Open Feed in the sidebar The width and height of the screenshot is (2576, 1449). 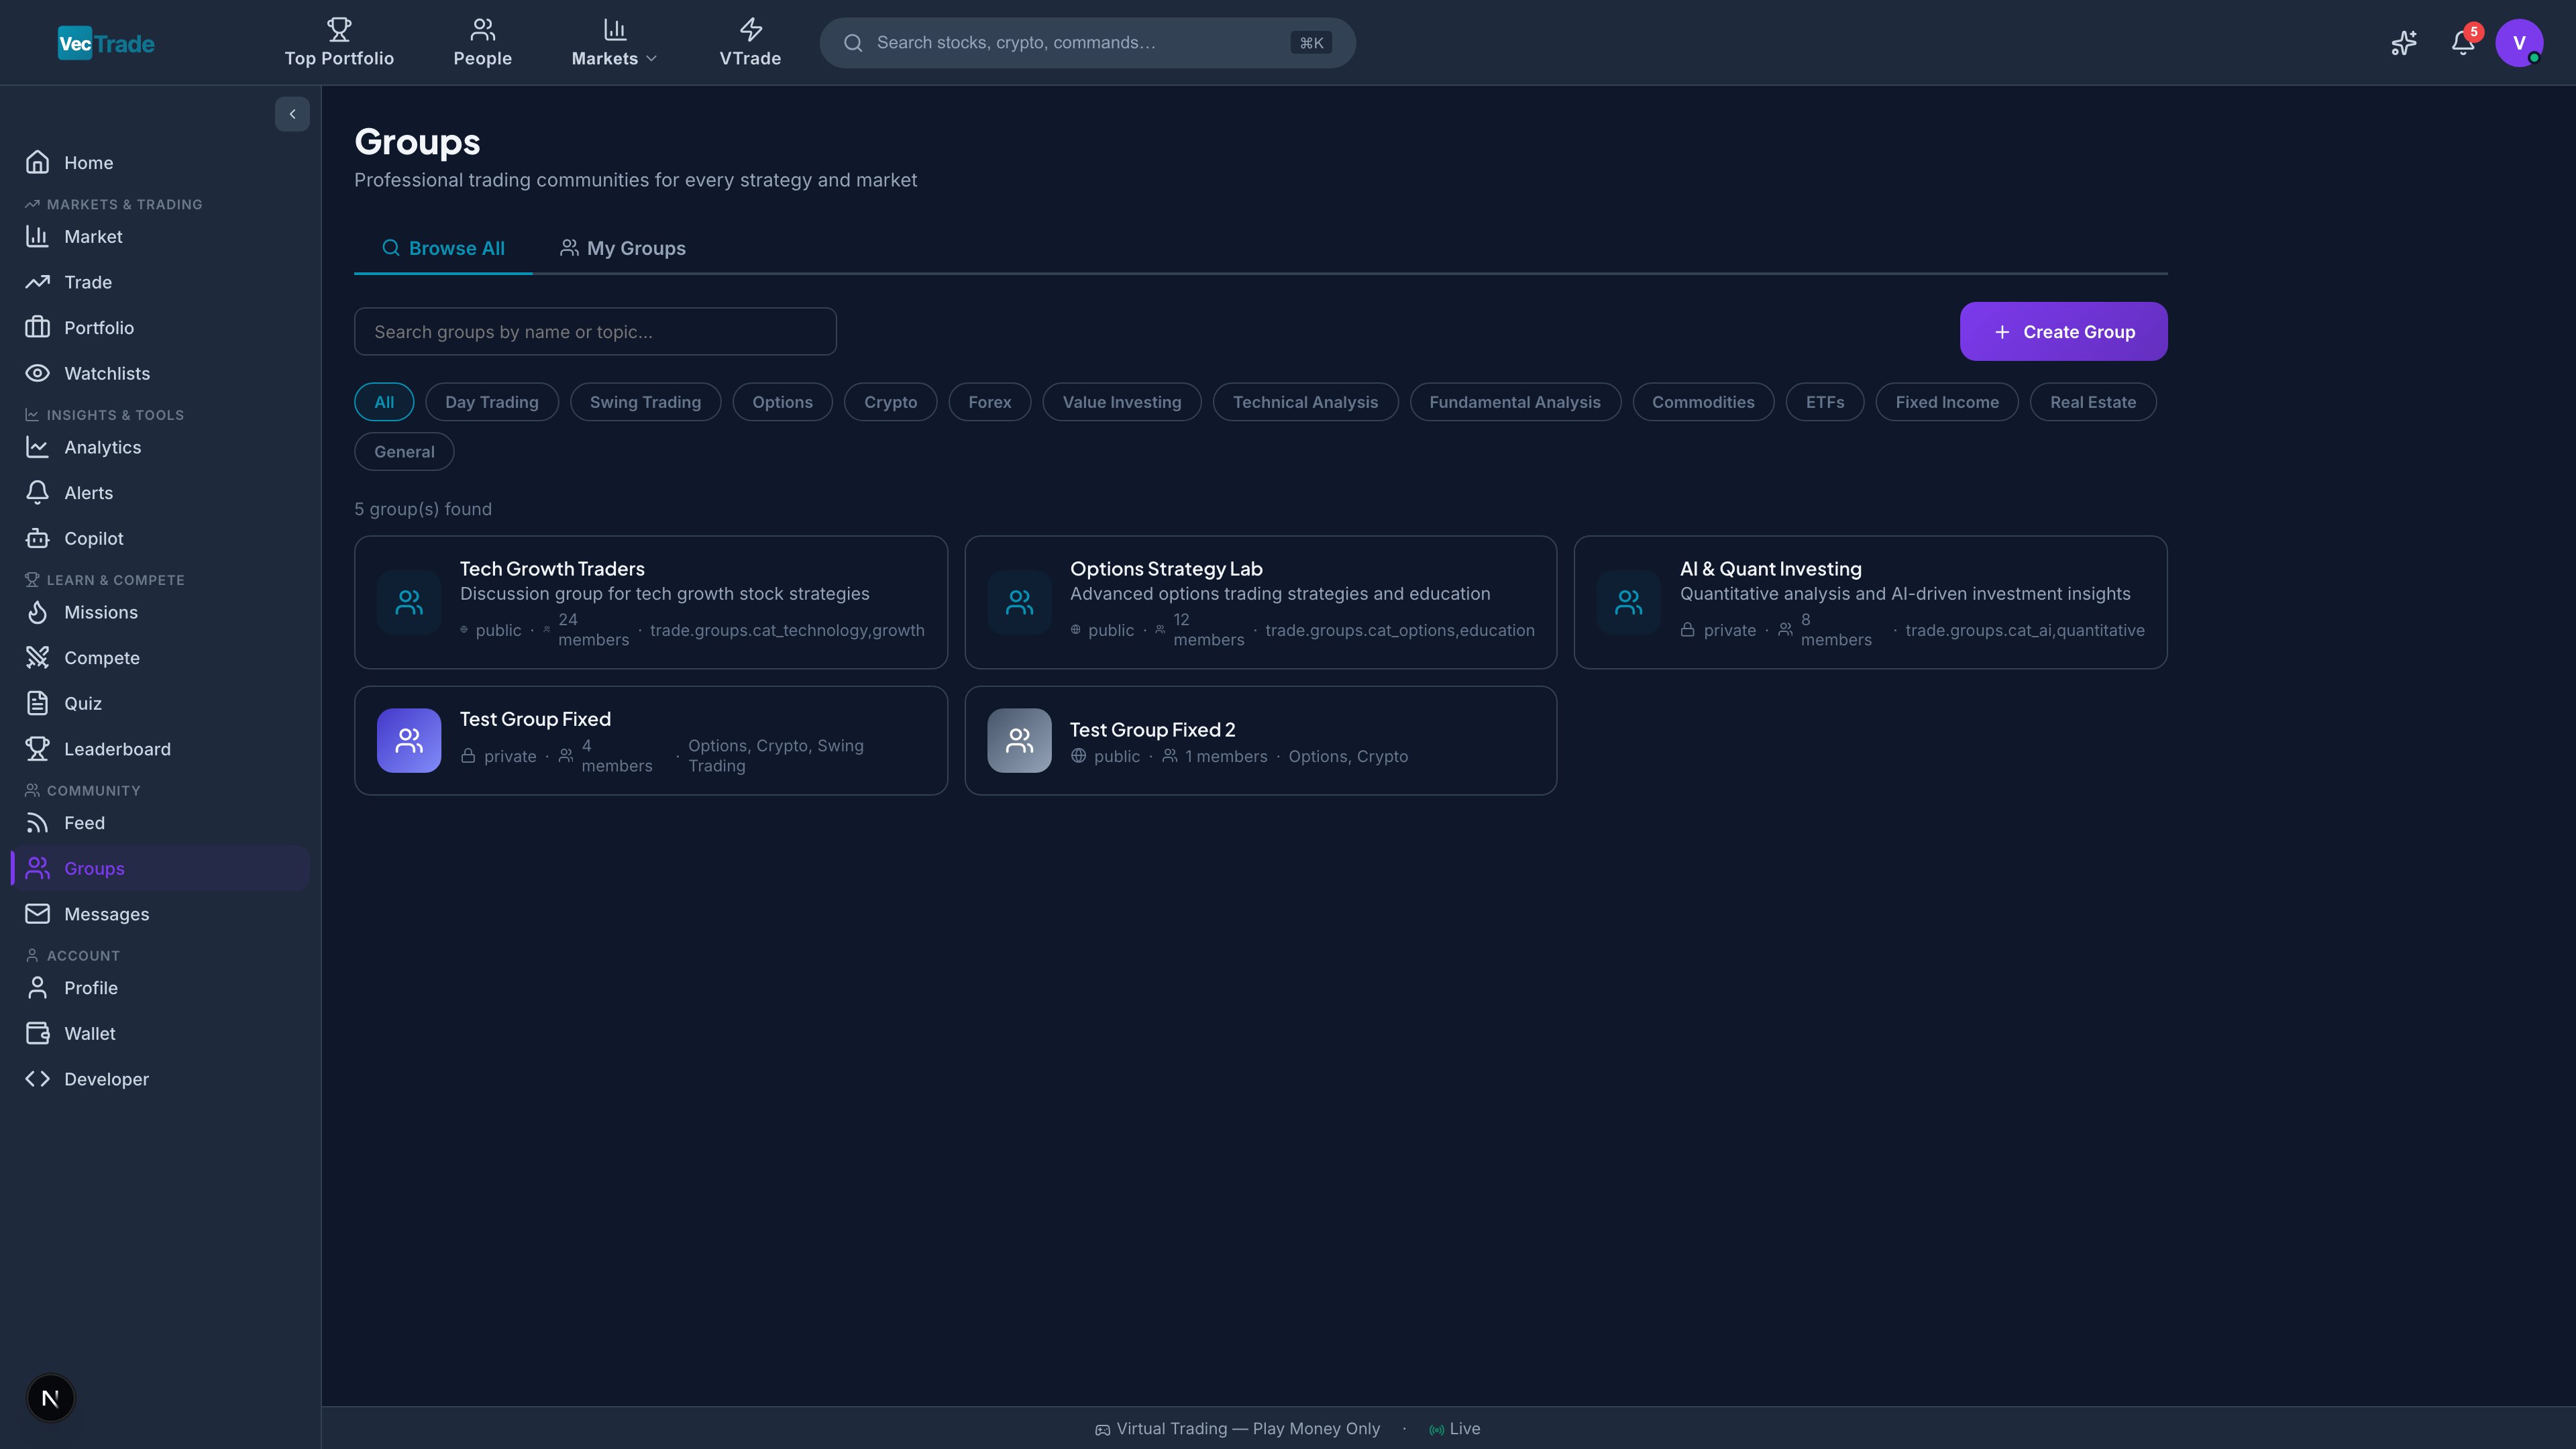[160, 822]
